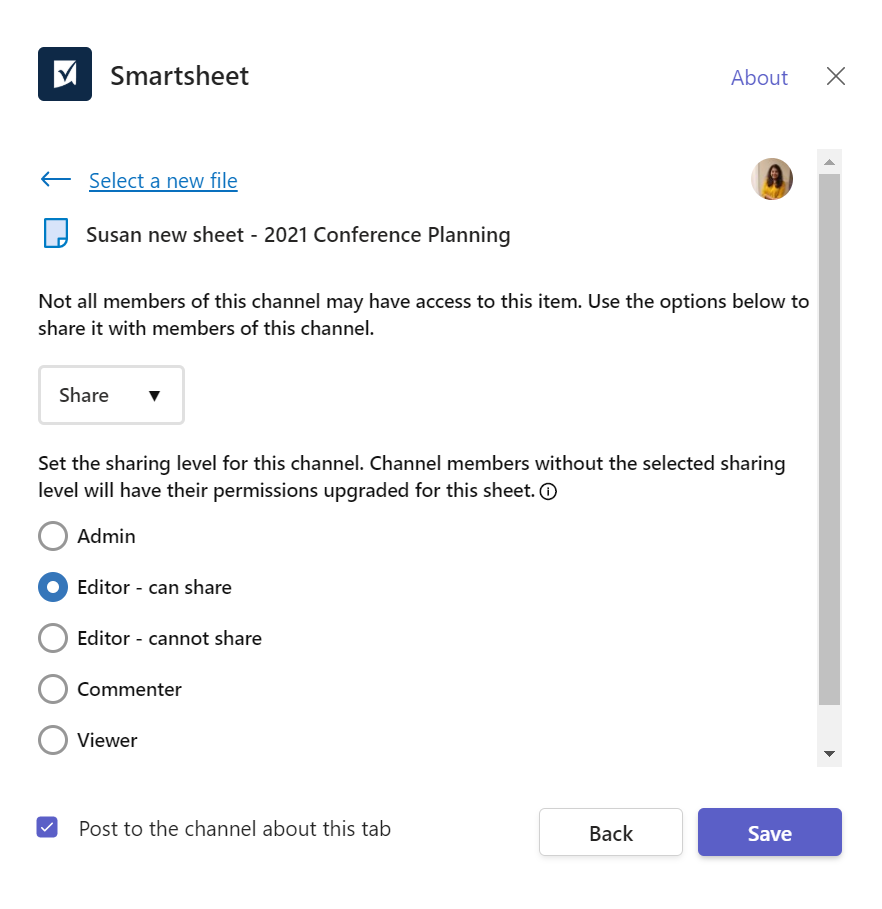
Task: Open the About page
Action: (x=759, y=77)
